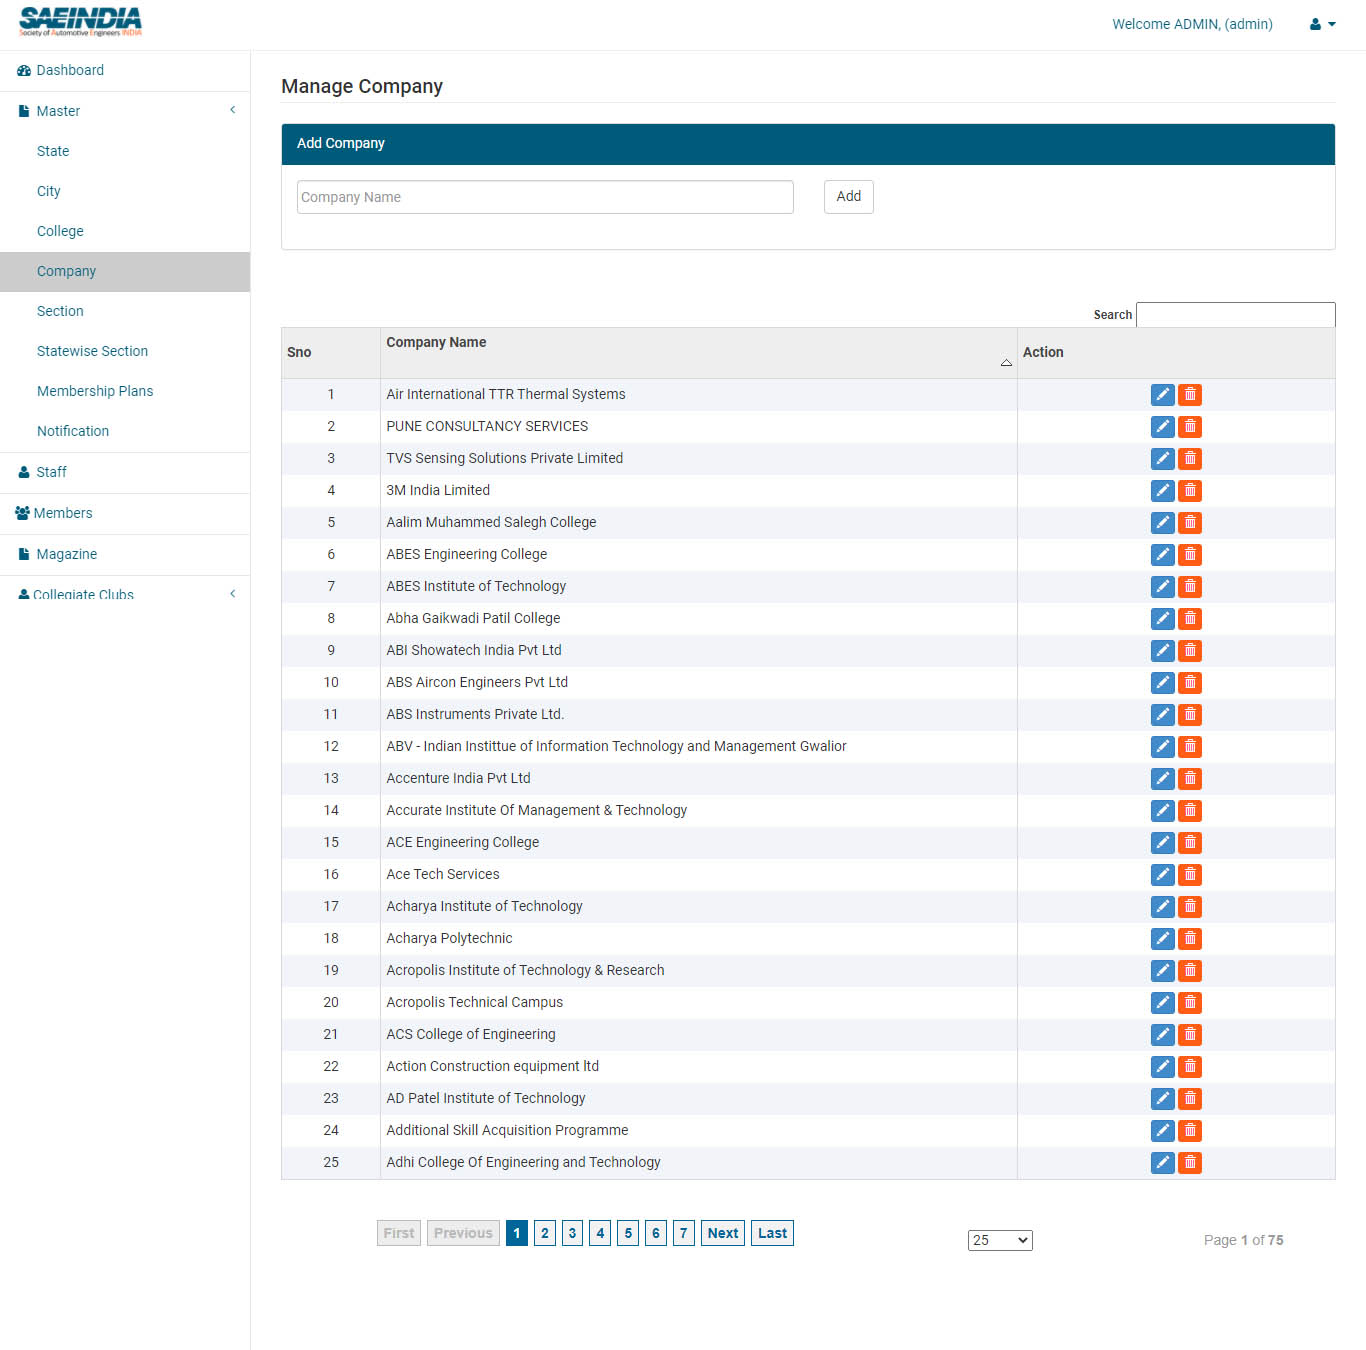This screenshot has width=1366, height=1350.
Task: Sort table by Company Name column
Action: (x=698, y=352)
